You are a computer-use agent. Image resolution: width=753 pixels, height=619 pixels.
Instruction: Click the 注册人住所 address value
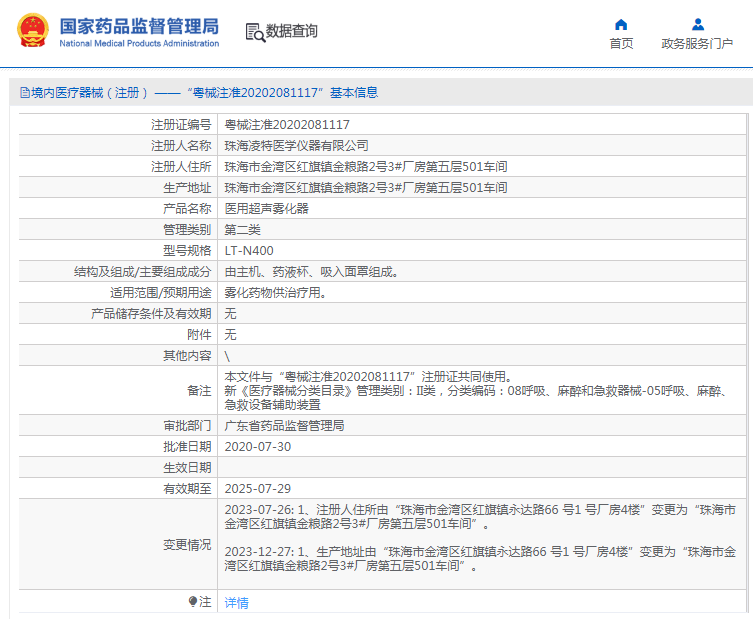point(366,167)
